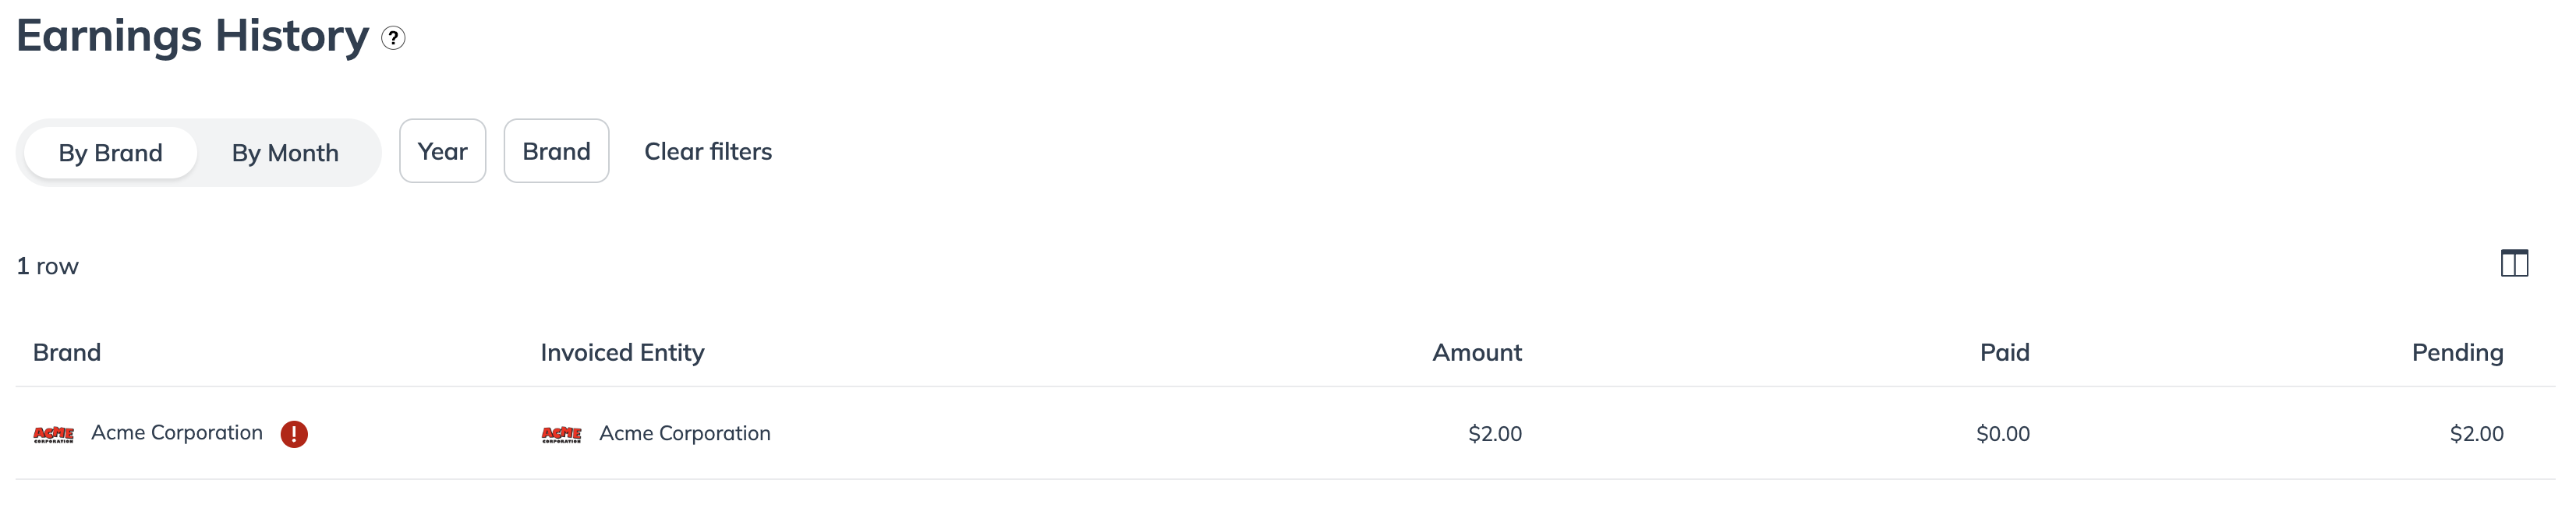
Task: Click the $0.00 paid value
Action: [2002, 434]
